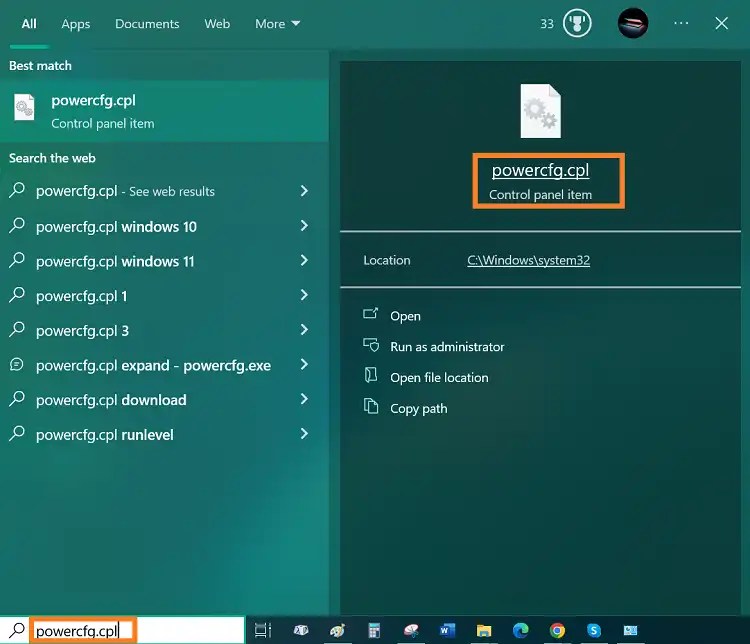
Task: Open Skype from taskbar
Action: click(594, 631)
